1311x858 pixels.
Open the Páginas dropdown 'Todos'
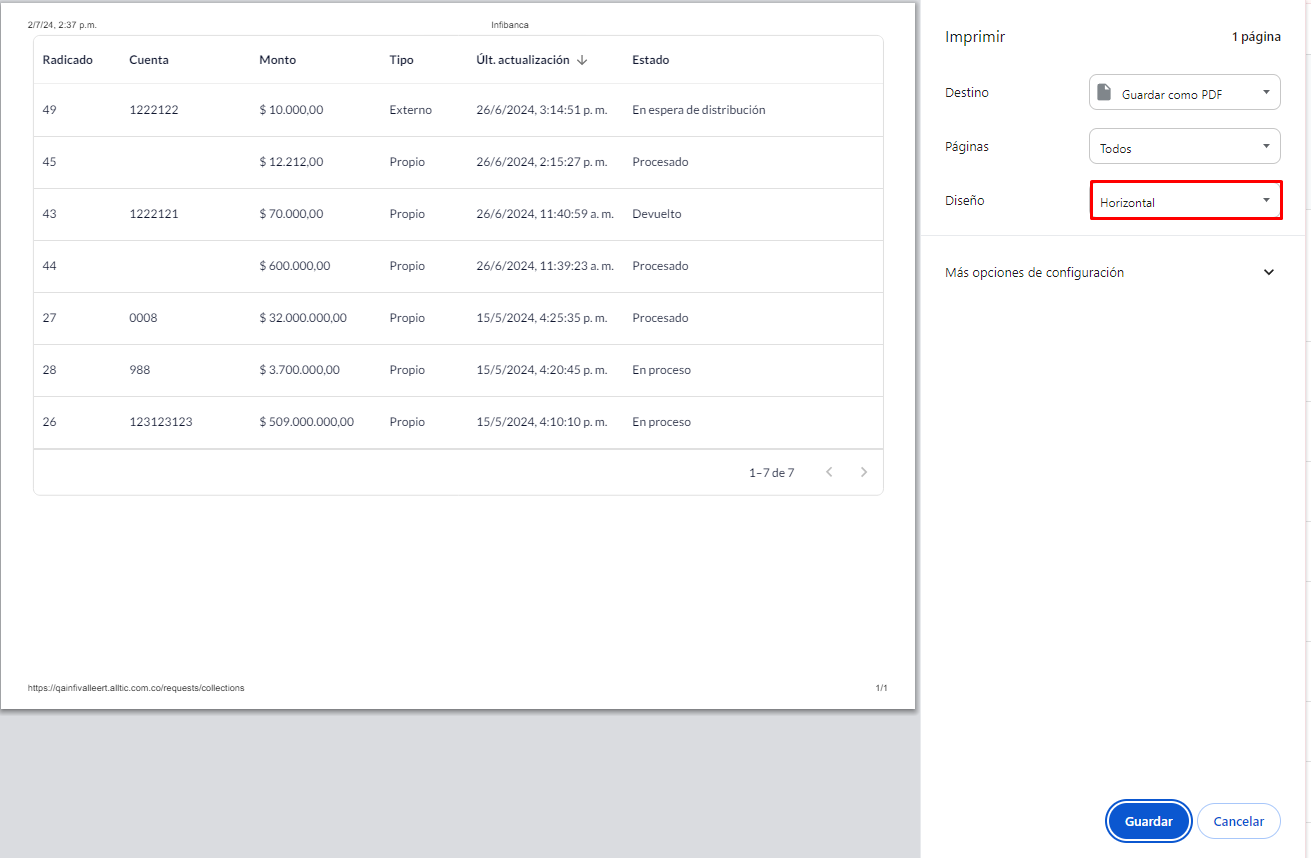[1185, 147]
